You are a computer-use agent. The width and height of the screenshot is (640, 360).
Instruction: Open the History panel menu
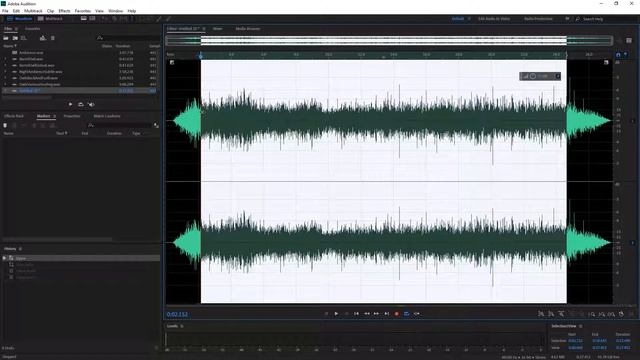[20, 249]
